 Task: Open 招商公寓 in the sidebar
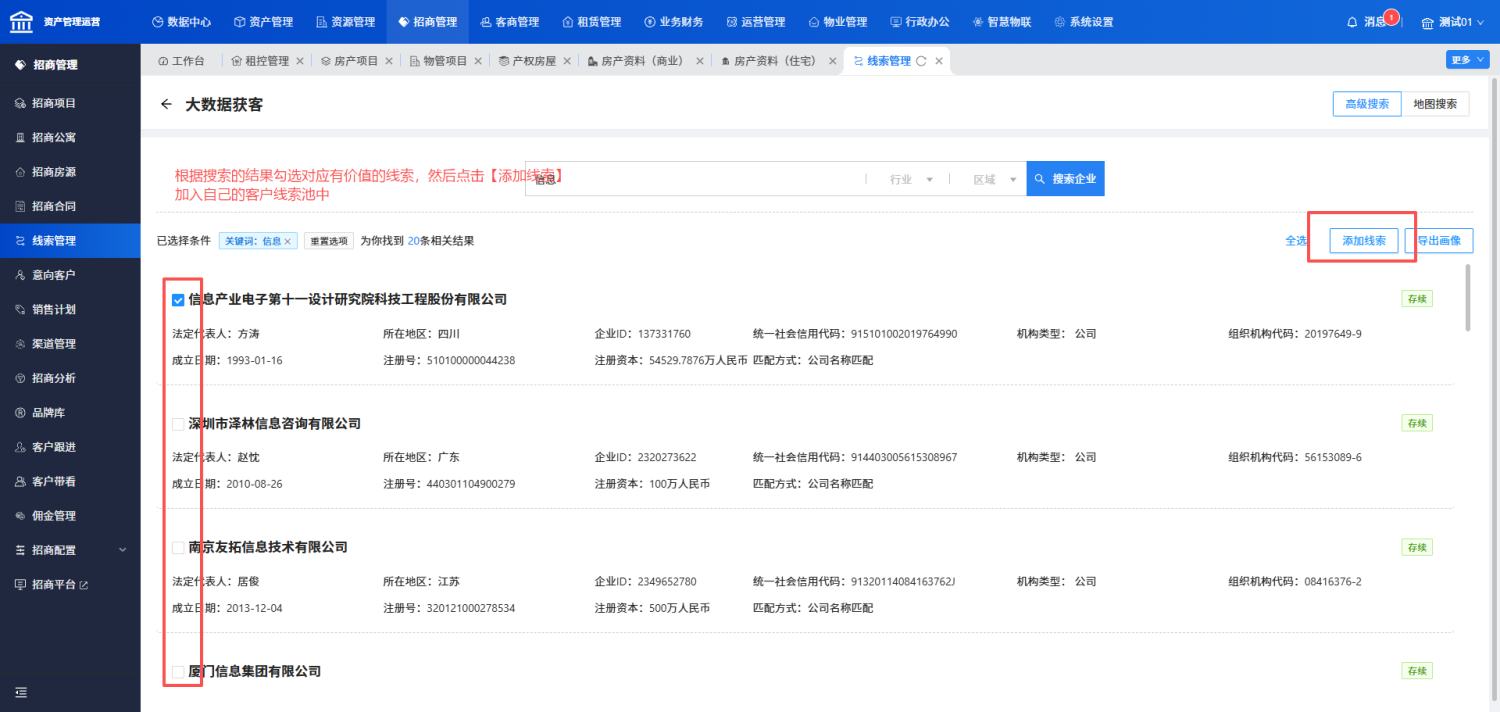pyautogui.click(x=70, y=137)
